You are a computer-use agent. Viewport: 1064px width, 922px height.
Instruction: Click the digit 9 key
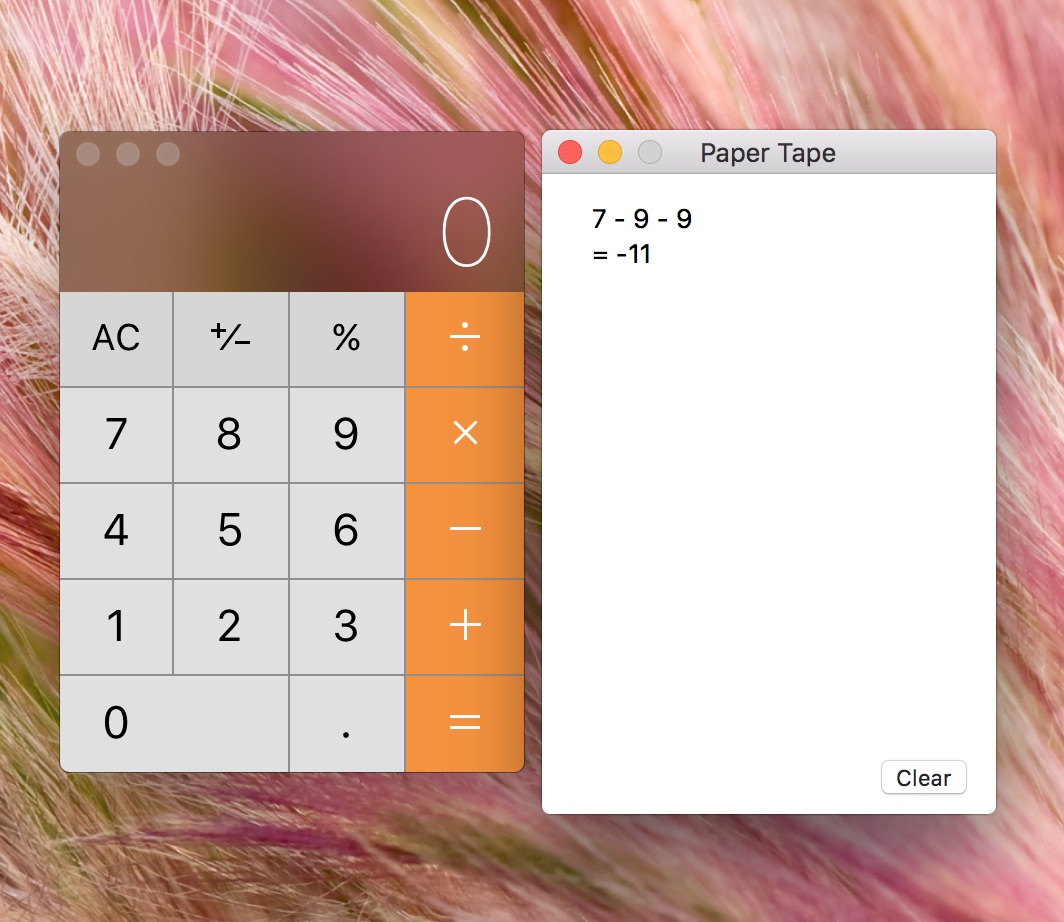click(x=347, y=435)
